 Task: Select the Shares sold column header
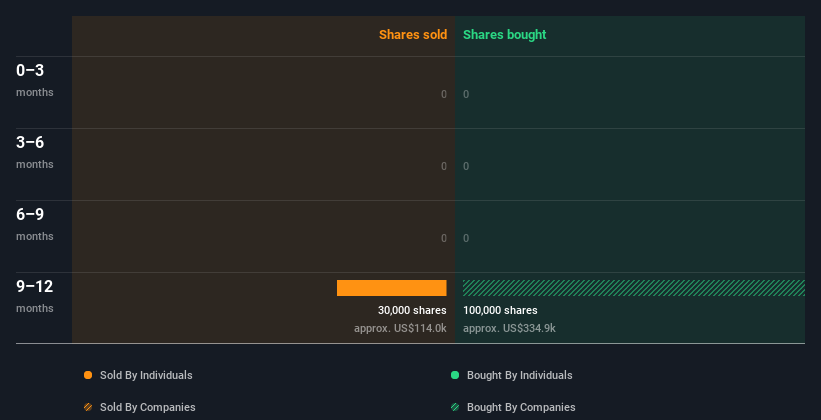coord(412,35)
